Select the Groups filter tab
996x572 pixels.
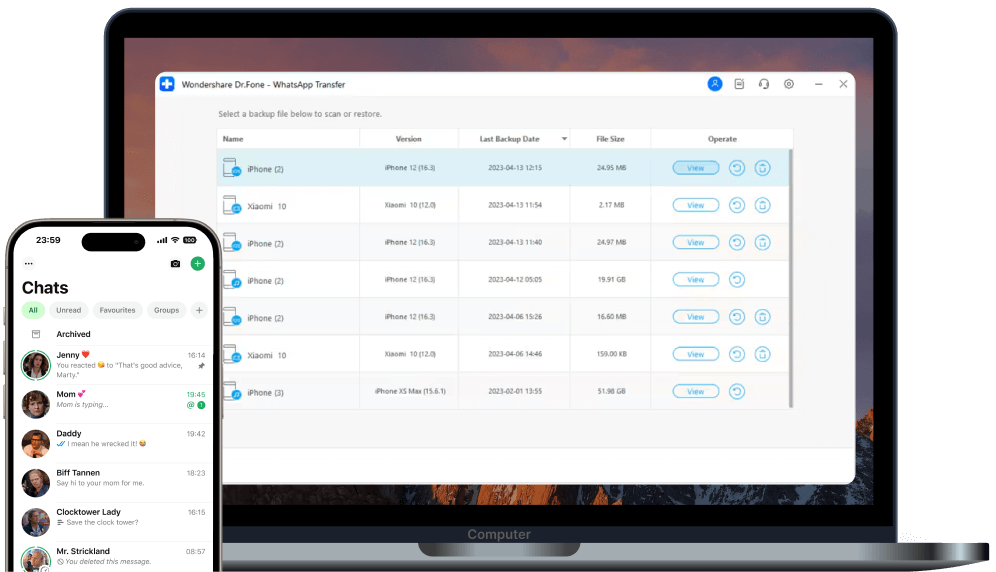click(166, 310)
